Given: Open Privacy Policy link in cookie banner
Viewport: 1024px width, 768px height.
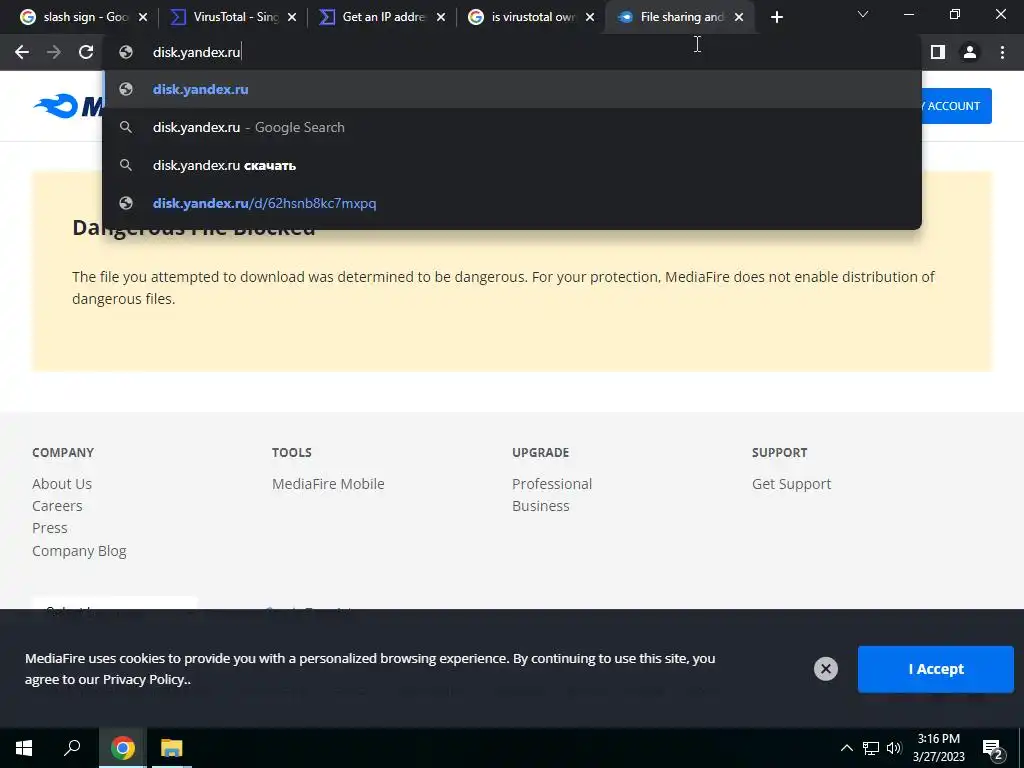Looking at the screenshot, I should (145, 679).
